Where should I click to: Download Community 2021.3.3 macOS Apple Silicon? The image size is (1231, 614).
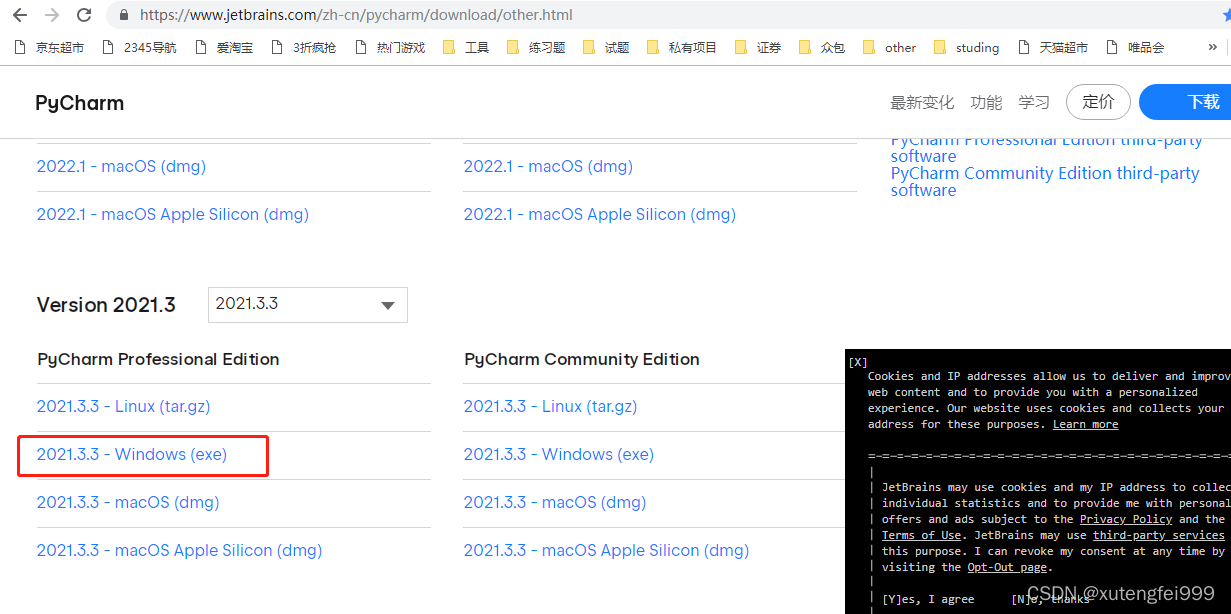tap(607, 550)
